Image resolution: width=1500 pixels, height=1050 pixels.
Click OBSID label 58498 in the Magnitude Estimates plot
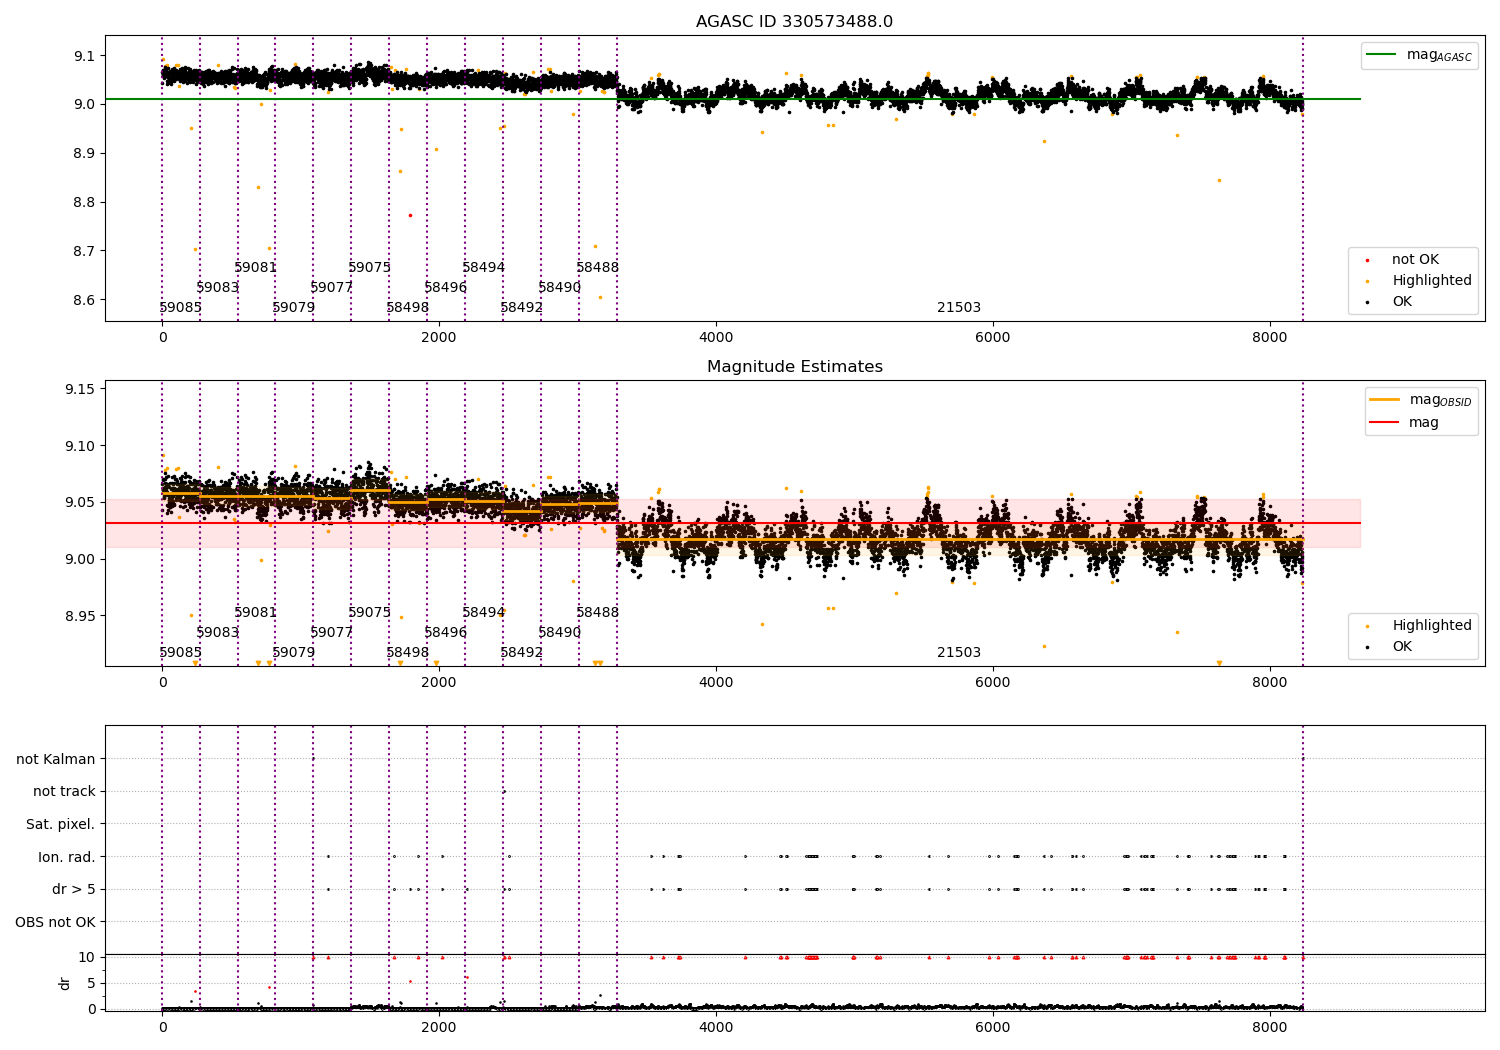pos(408,652)
